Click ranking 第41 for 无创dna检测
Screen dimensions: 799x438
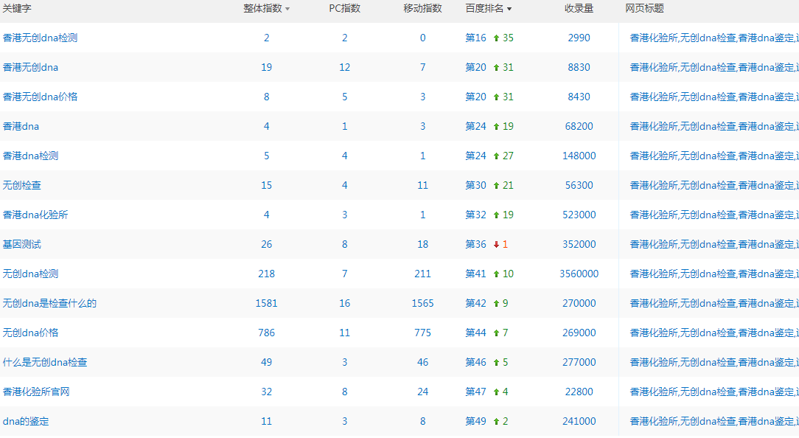(475, 274)
